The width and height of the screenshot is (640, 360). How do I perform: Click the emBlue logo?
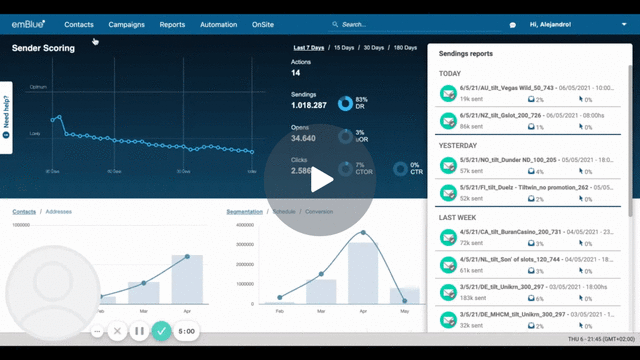click(28, 24)
